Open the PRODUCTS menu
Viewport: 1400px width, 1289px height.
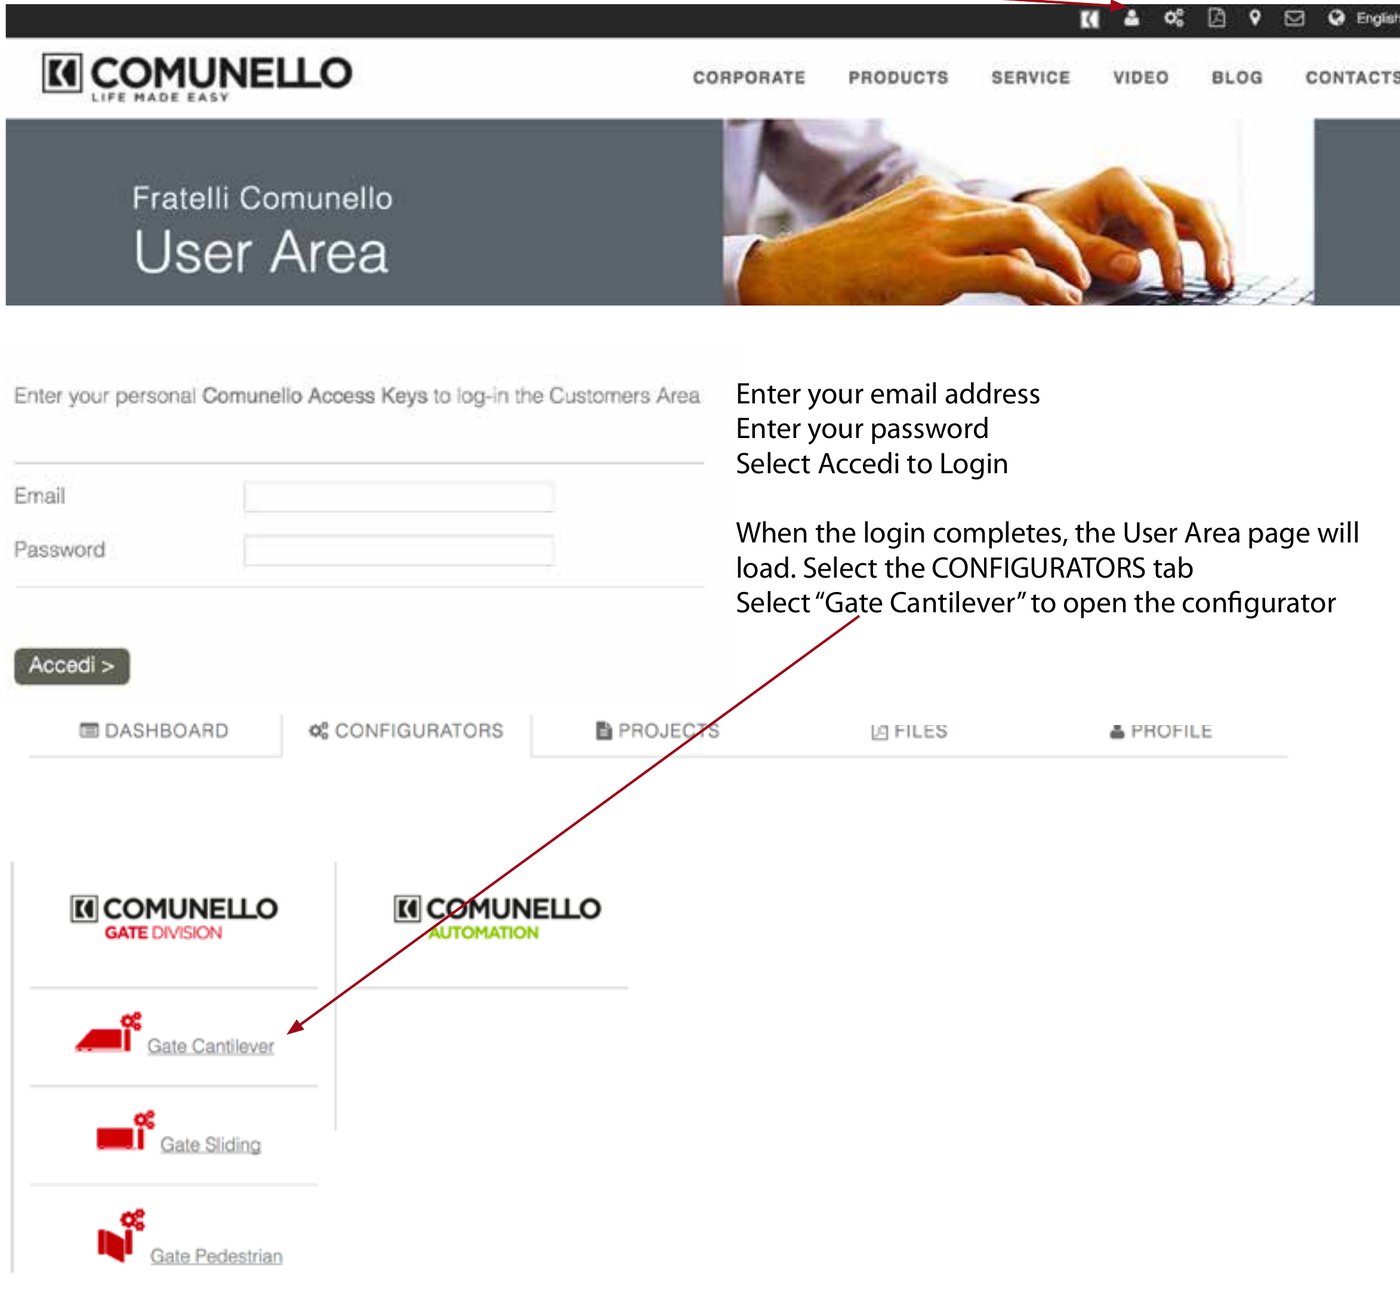tap(898, 78)
